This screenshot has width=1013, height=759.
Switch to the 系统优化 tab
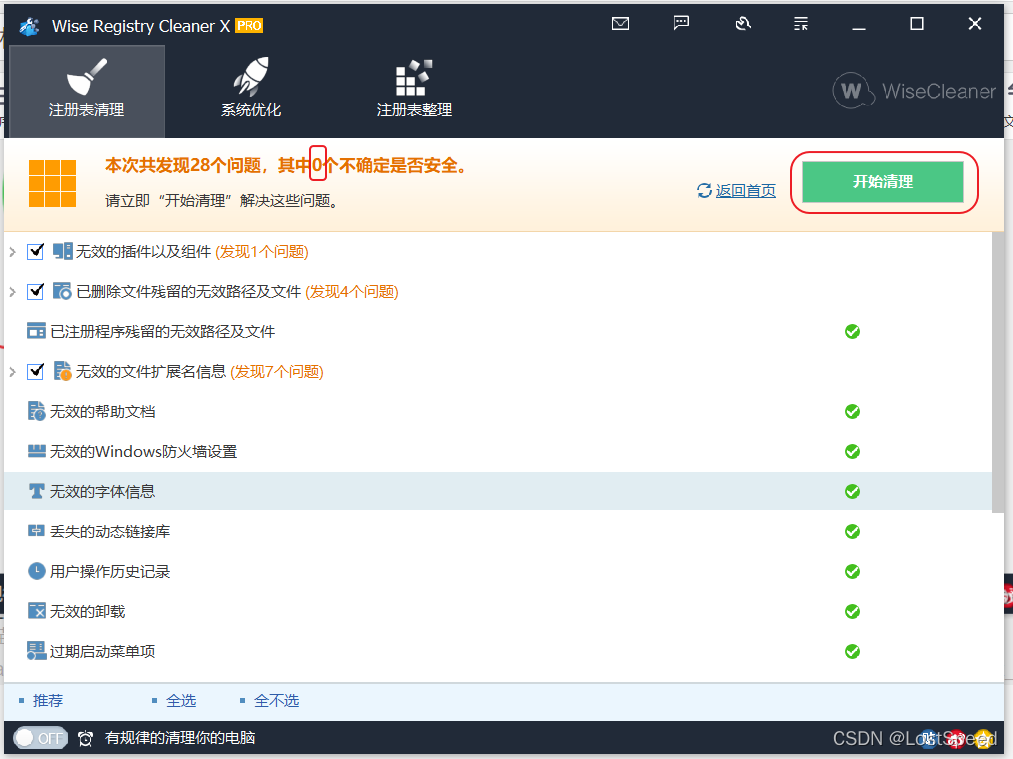point(251,90)
